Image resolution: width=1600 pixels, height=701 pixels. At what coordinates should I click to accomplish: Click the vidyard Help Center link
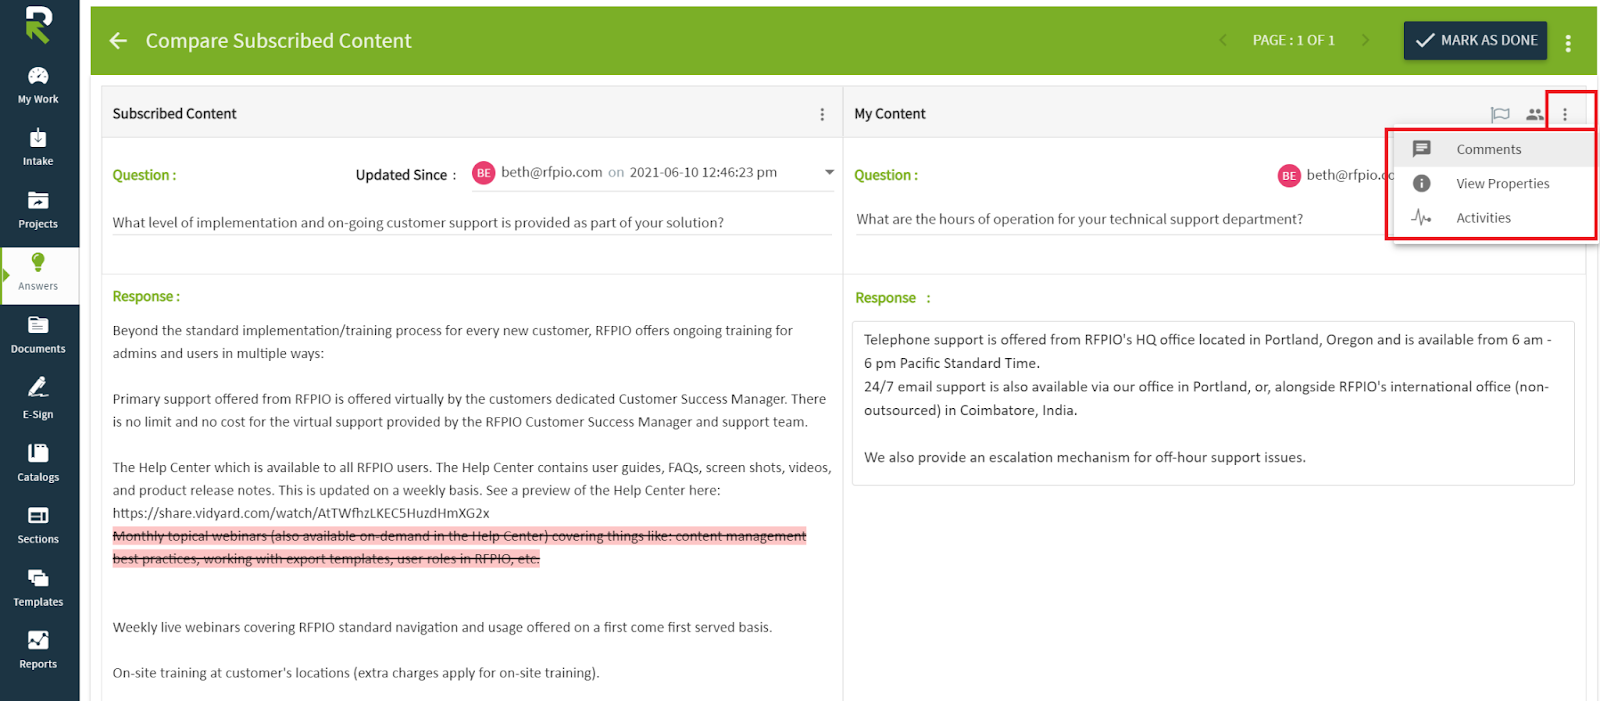[x=301, y=513]
